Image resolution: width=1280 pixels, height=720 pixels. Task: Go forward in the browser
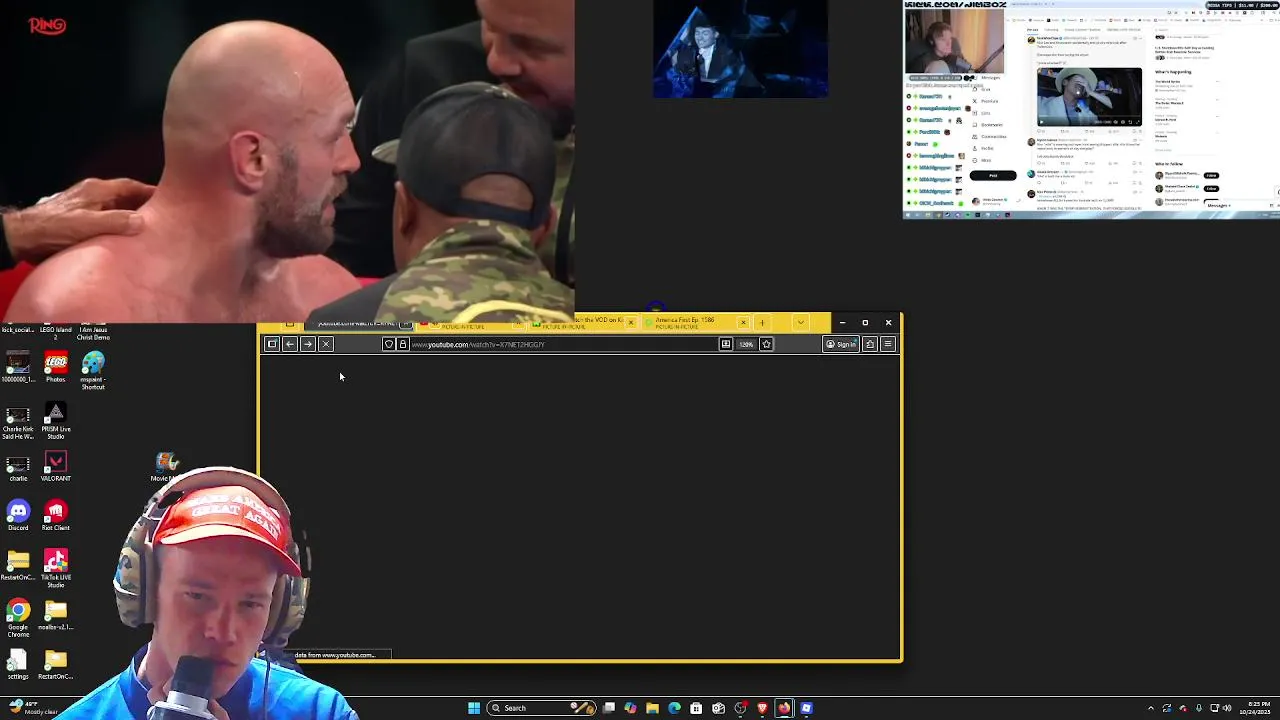(x=308, y=344)
